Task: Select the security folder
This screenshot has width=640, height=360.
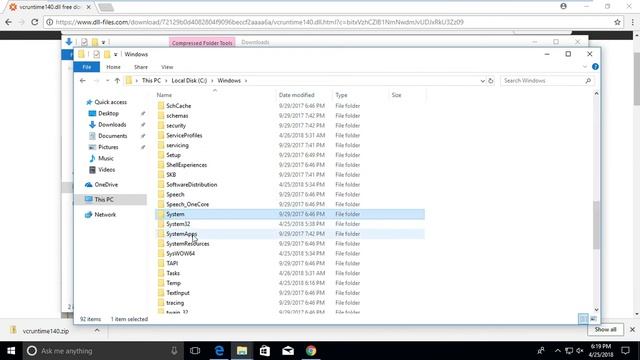Action: point(176,125)
